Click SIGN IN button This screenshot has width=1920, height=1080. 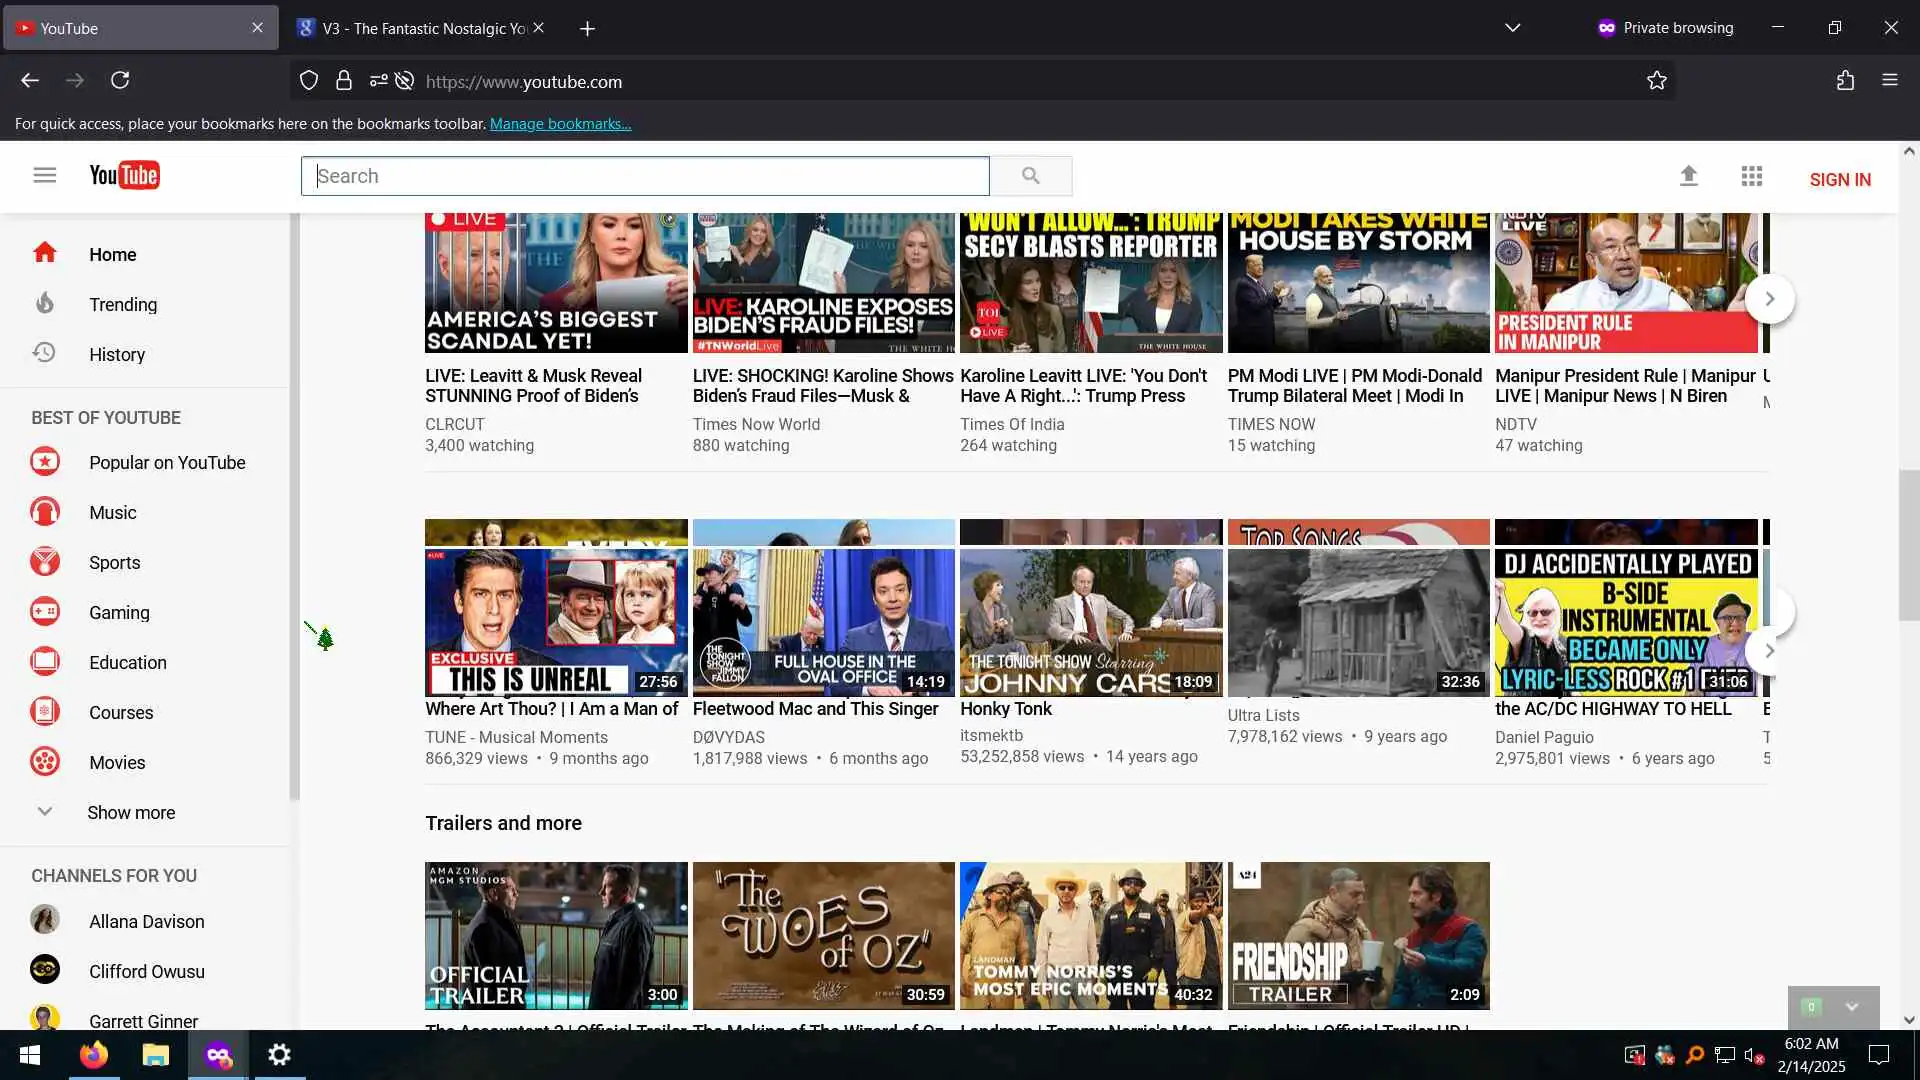[1839, 180]
